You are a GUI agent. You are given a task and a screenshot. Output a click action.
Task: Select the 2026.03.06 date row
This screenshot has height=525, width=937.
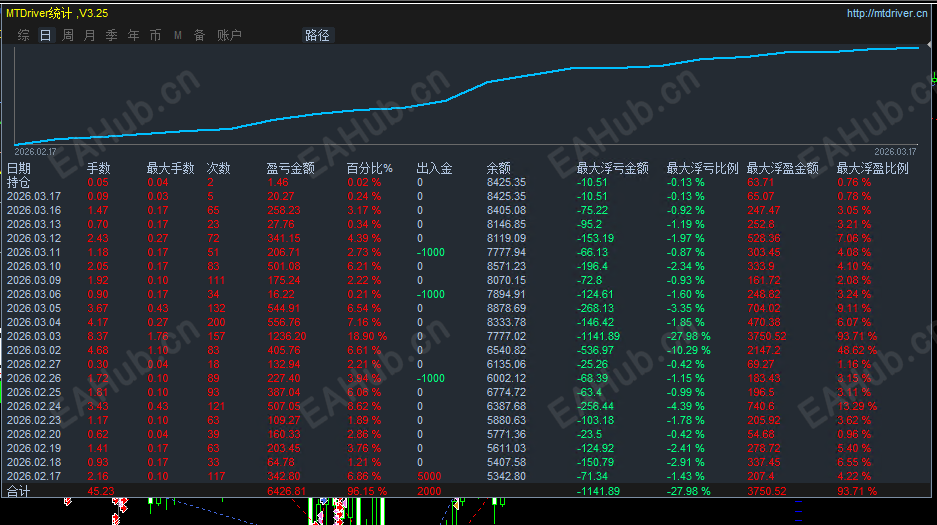[33, 294]
